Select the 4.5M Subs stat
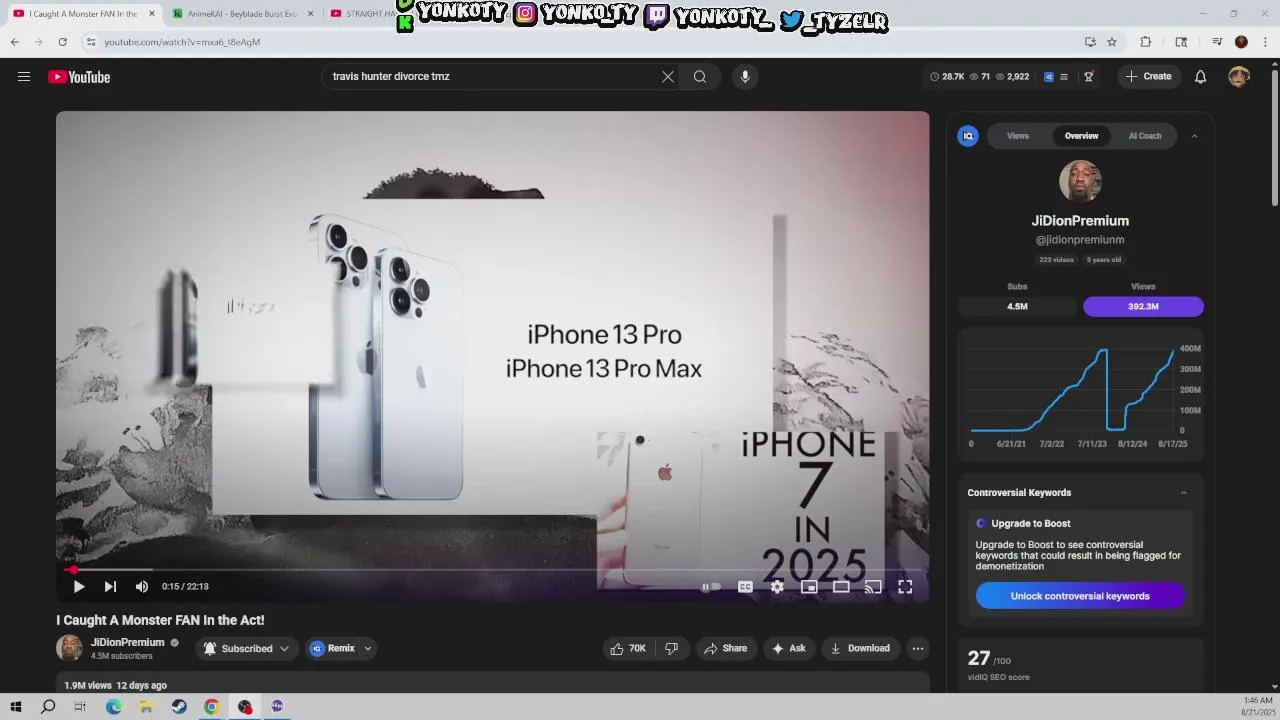Screen dimensions: 1280x720 [x=1017, y=306]
